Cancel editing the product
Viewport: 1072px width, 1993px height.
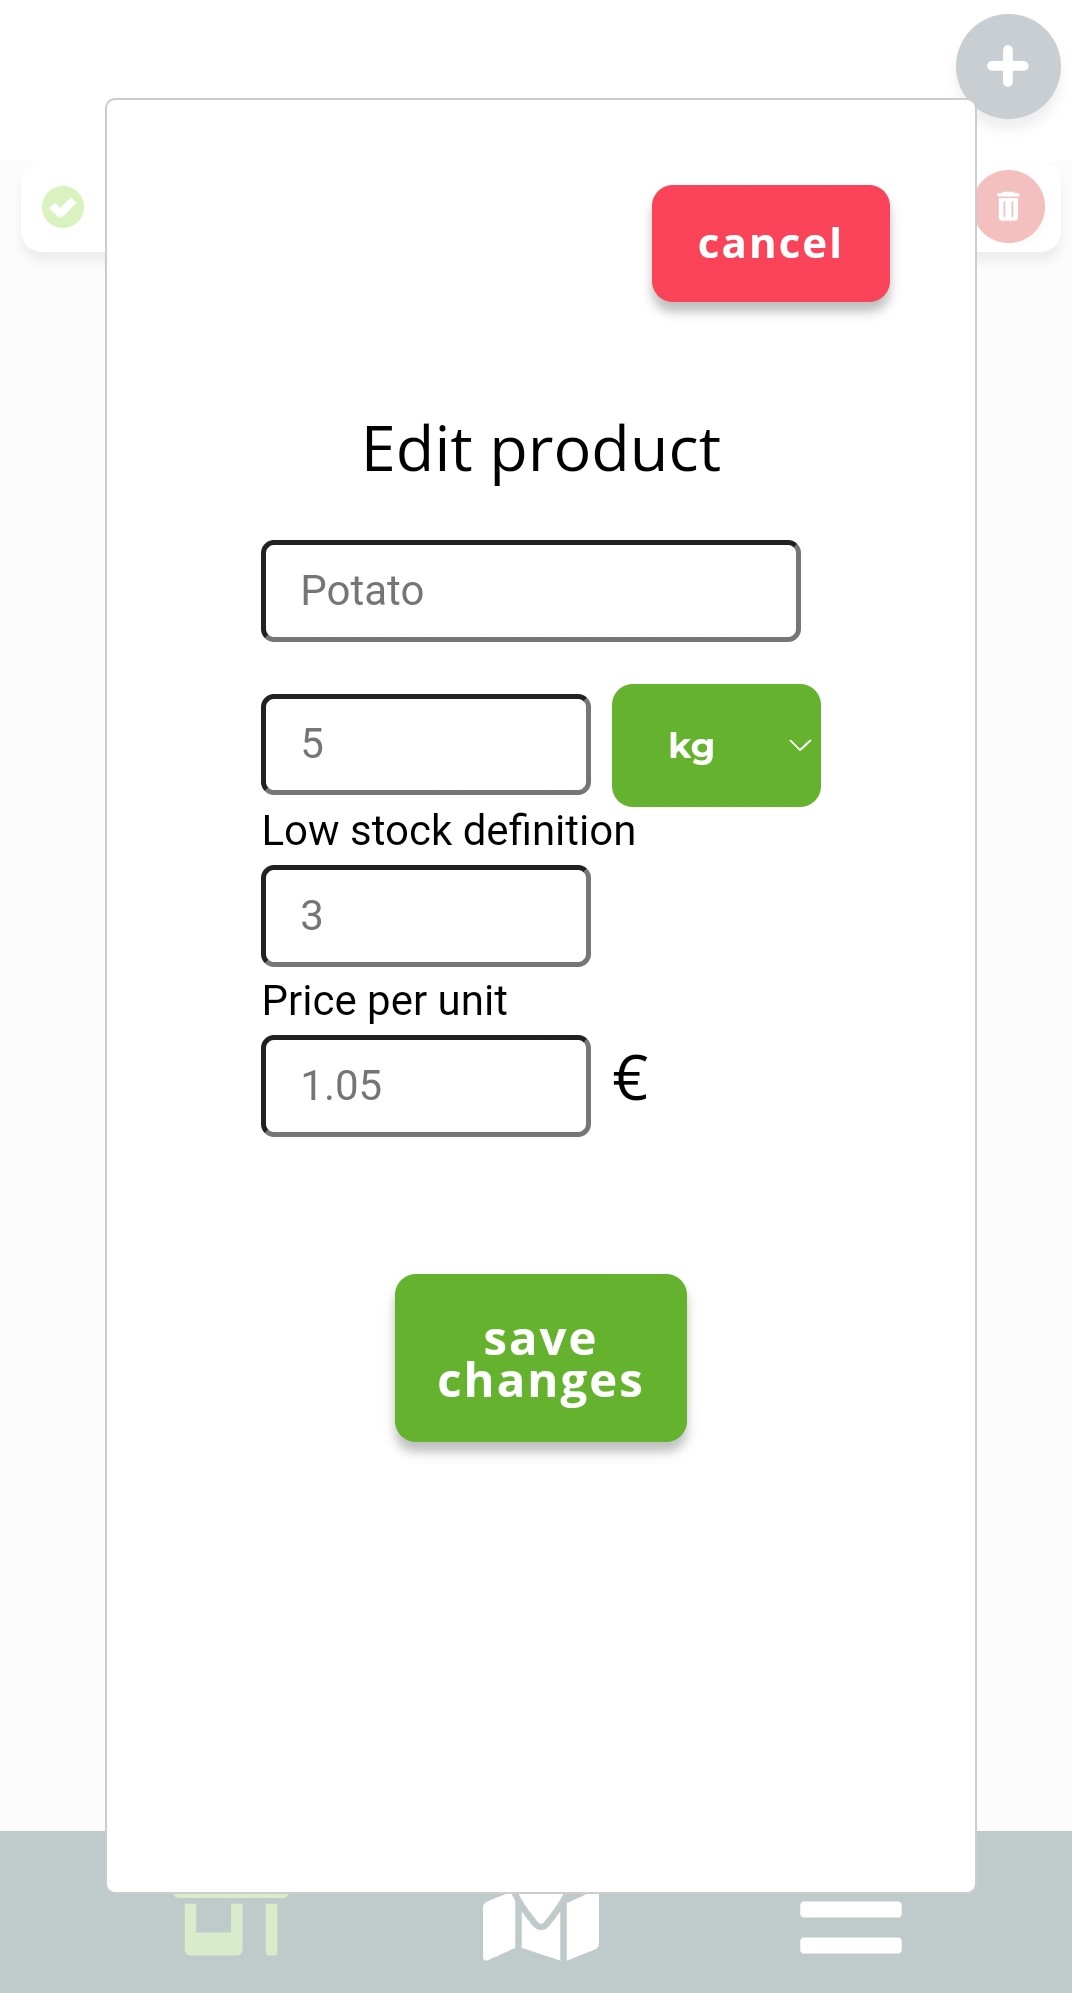click(770, 243)
